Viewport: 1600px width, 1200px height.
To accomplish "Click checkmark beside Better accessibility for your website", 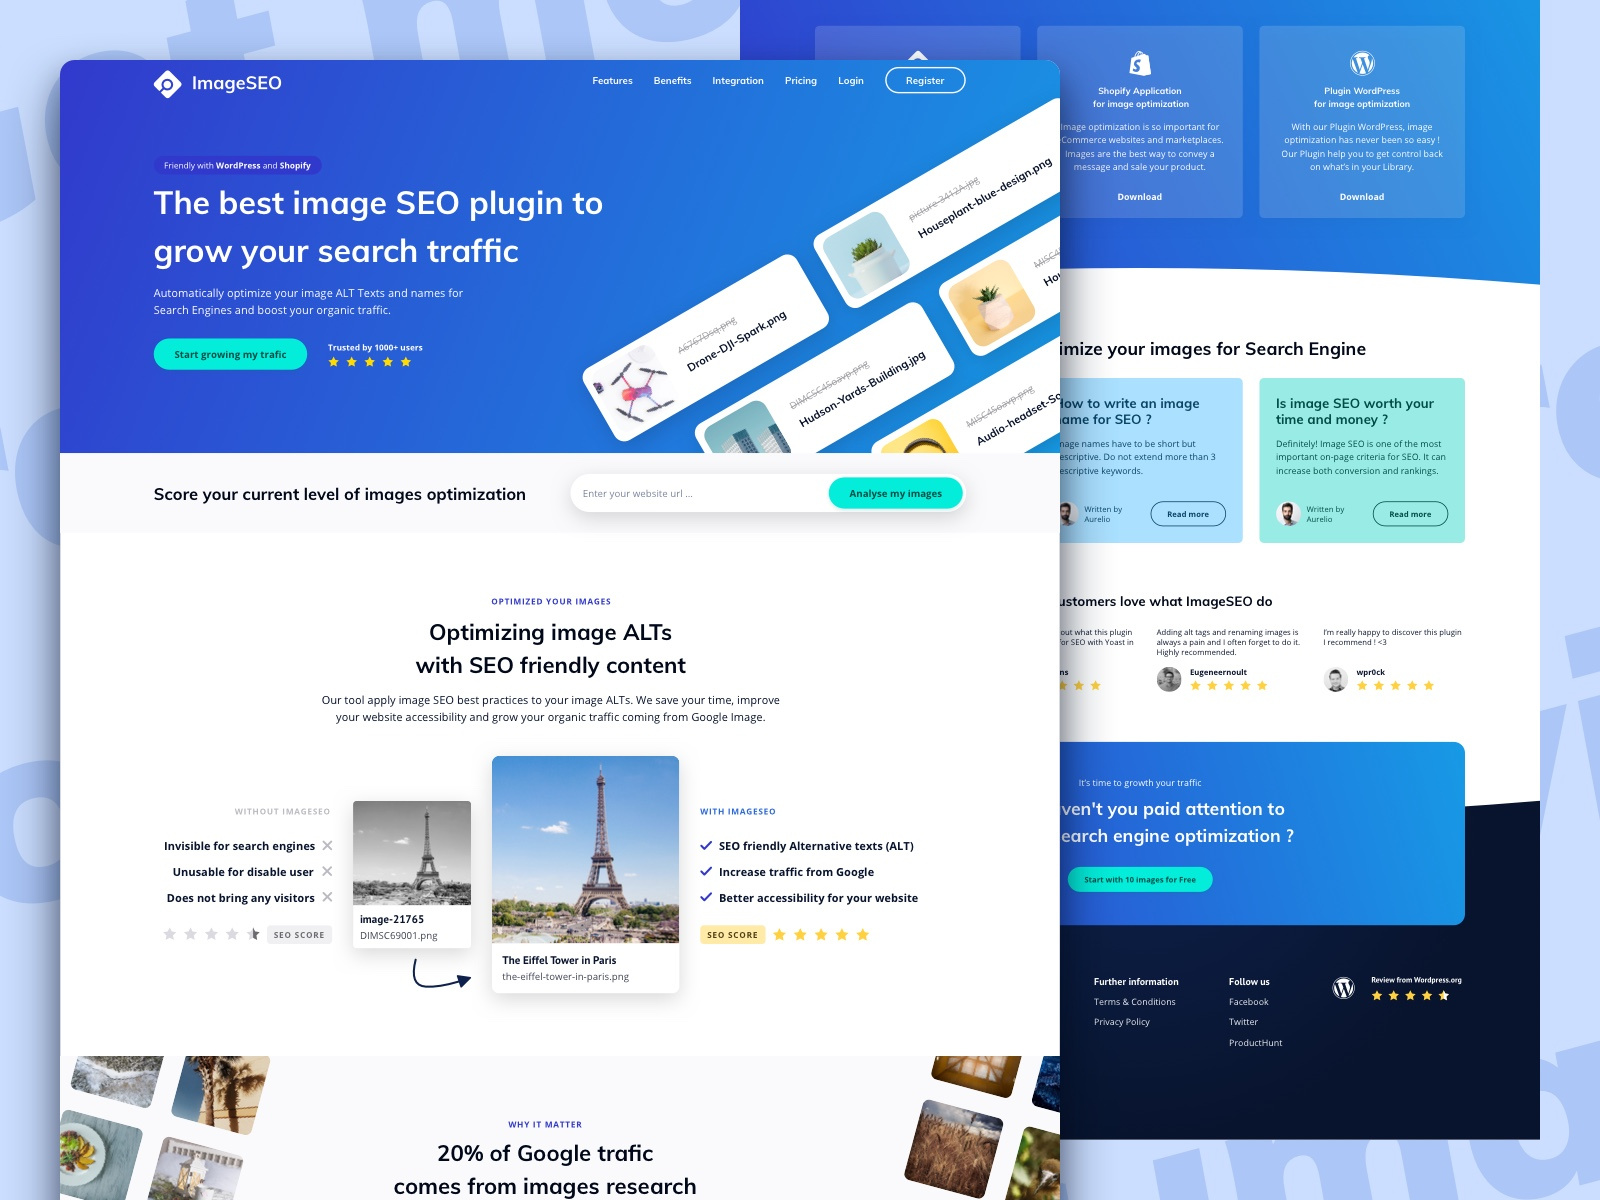I will tap(706, 898).
